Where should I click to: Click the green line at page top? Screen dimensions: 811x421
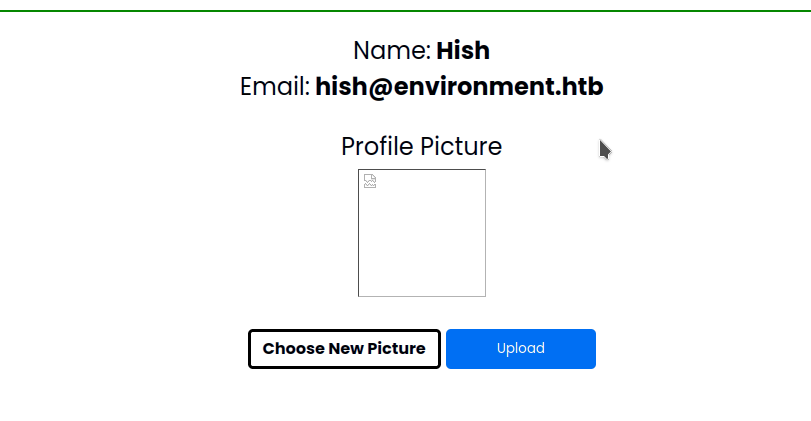(x=405, y=11)
